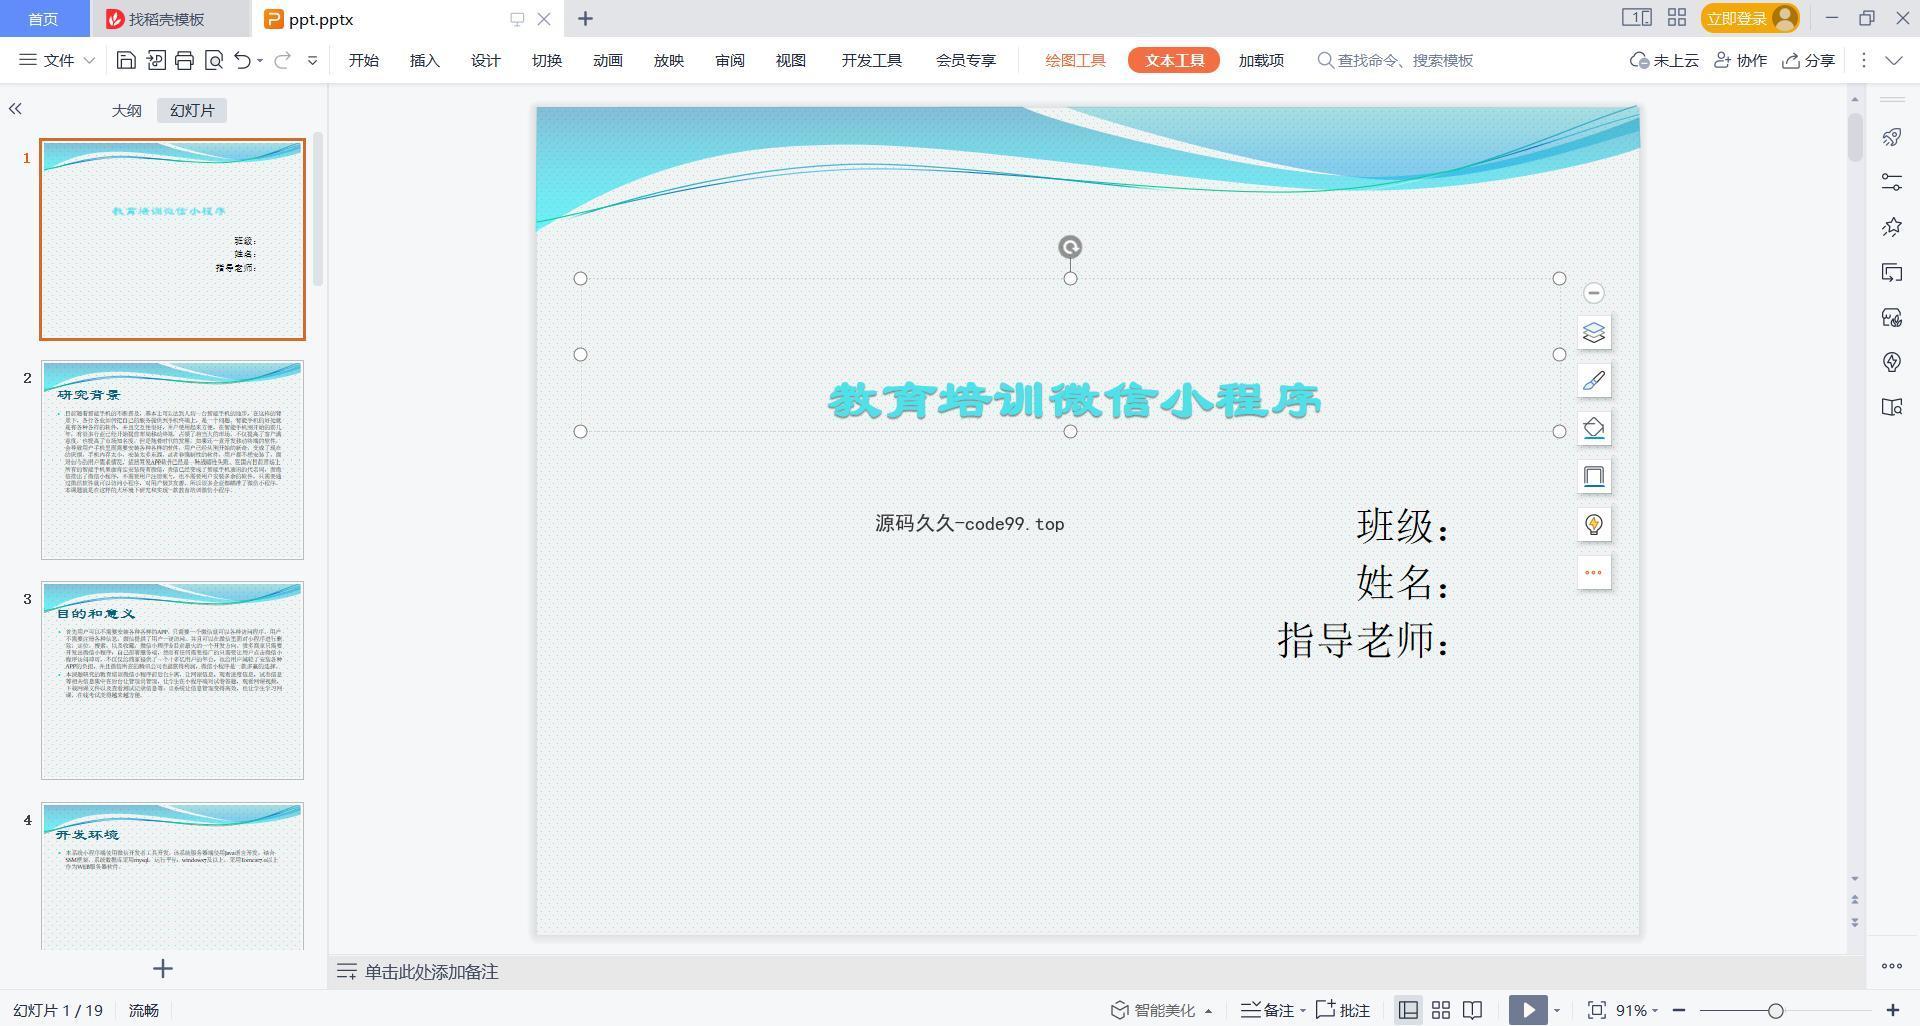Open the 文件 menu dropdown
Screen dimensions: 1920x1026
tap(57, 60)
